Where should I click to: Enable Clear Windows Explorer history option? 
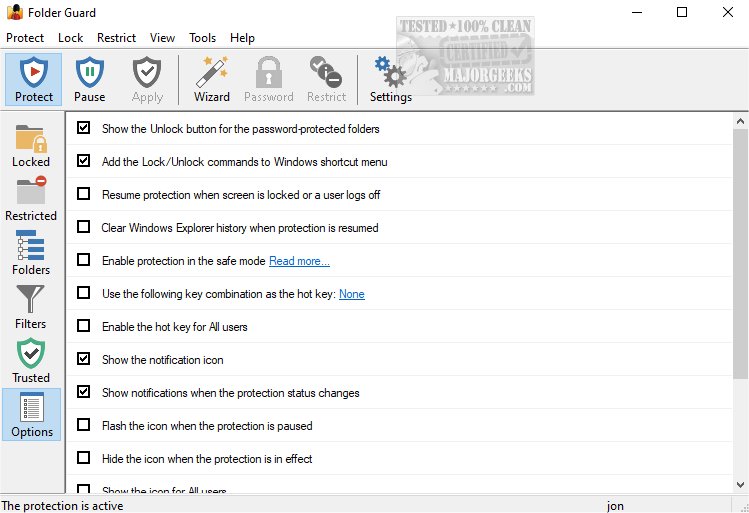tap(84, 227)
